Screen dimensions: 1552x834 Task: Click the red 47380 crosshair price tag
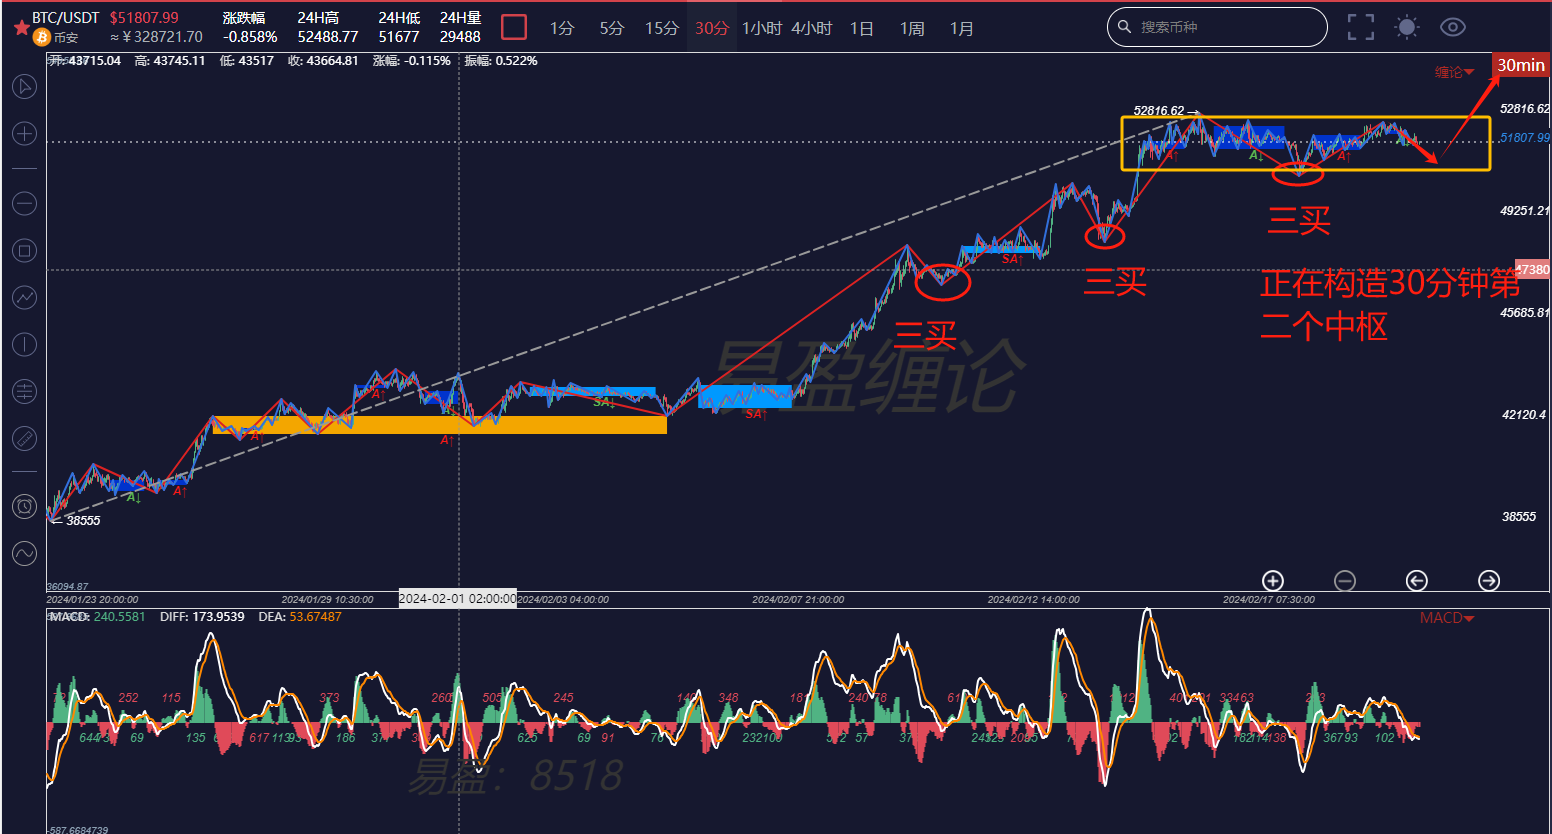point(1532,270)
